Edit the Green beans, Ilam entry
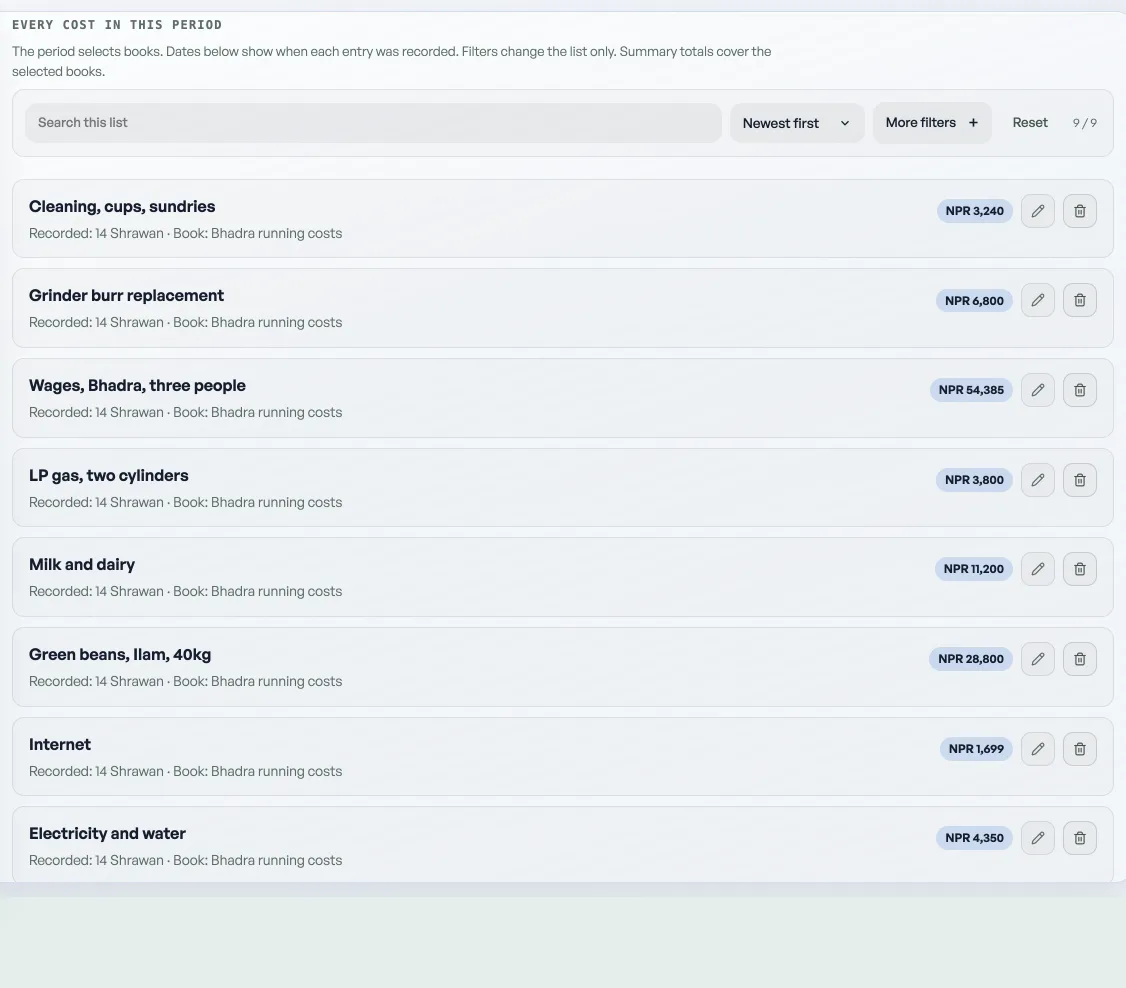The height and width of the screenshot is (988, 1126). pyautogui.click(x=1038, y=658)
